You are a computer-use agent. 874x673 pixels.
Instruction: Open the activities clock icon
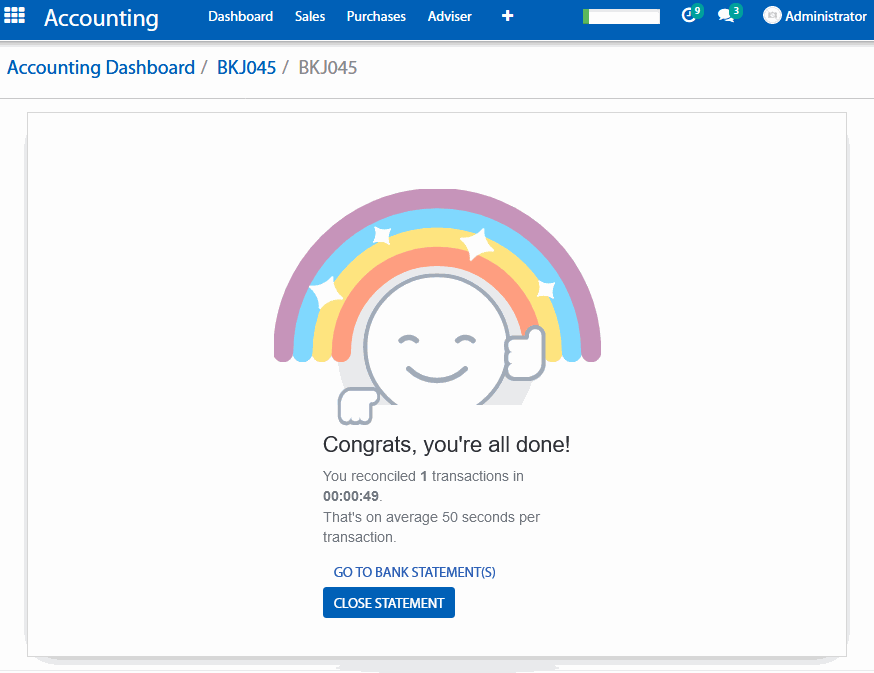pos(688,16)
